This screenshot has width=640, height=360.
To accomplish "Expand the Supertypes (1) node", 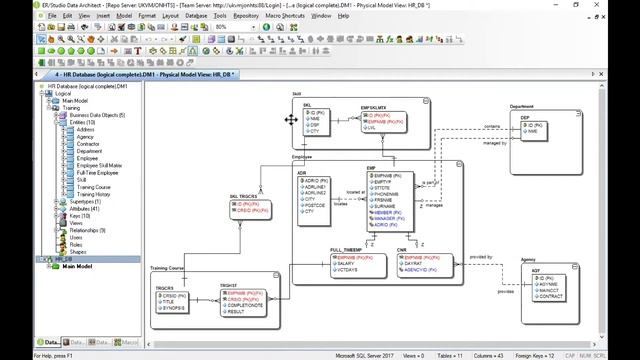I will [x=56, y=202].
